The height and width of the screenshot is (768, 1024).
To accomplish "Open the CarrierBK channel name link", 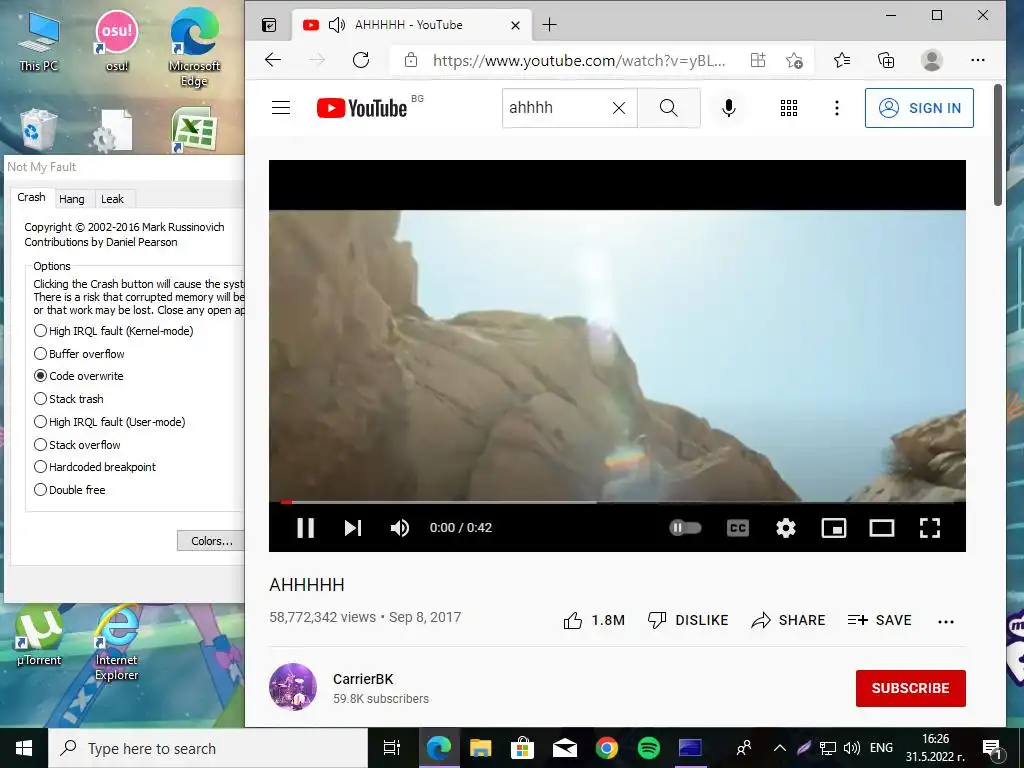I will 363,679.
